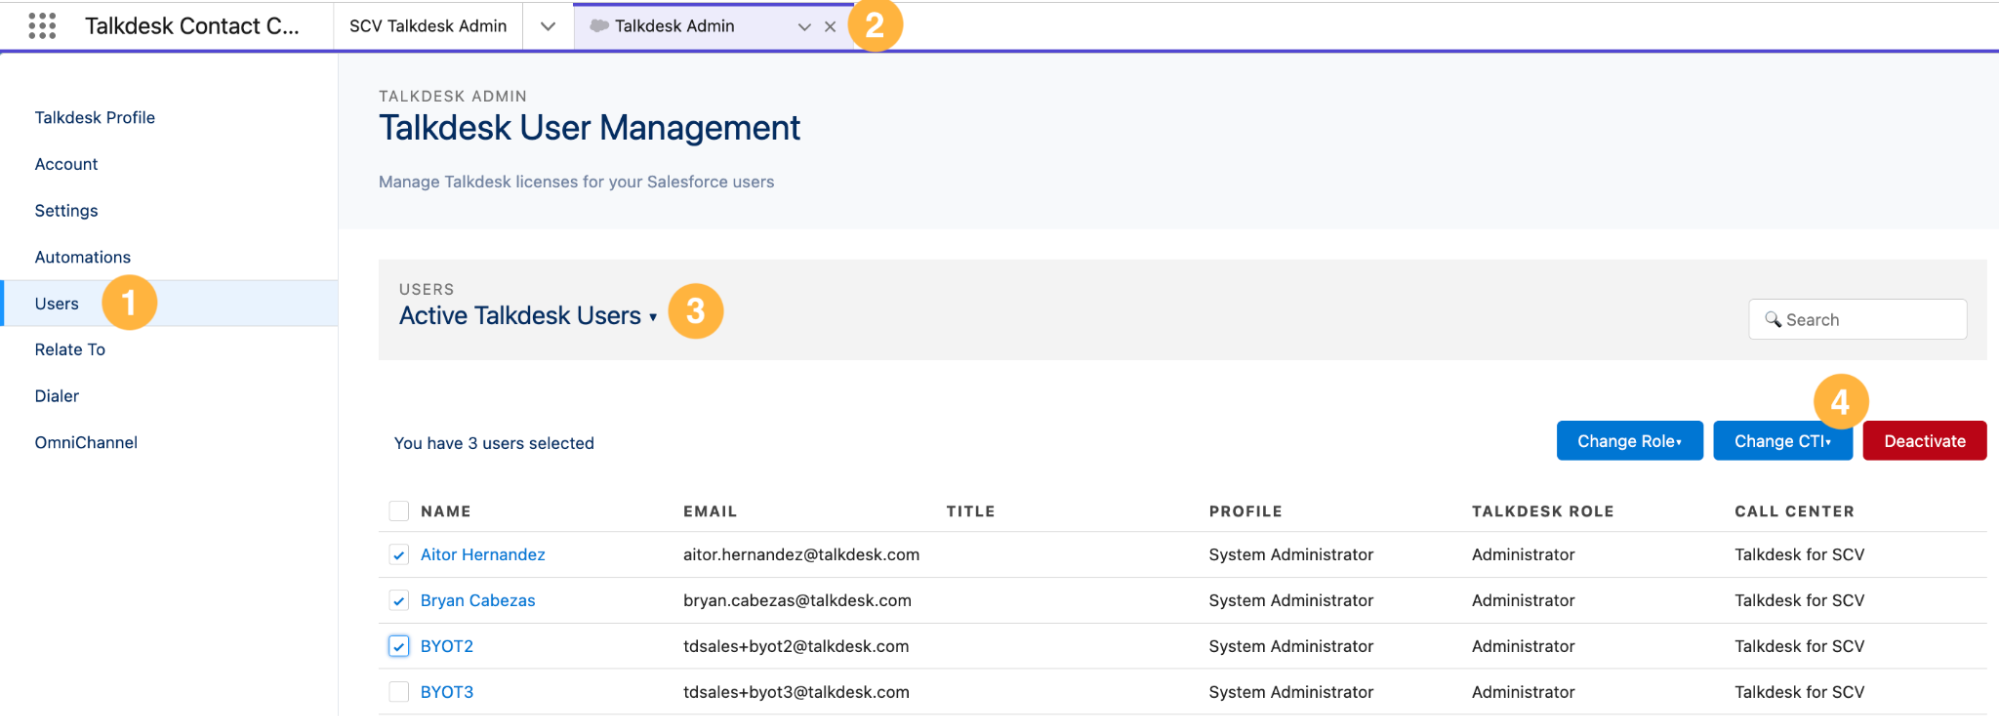The height and width of the screenshot is (717, 1999).
Task: Go to the OmniChannel sidebar item
Action: tap(86, 442)
